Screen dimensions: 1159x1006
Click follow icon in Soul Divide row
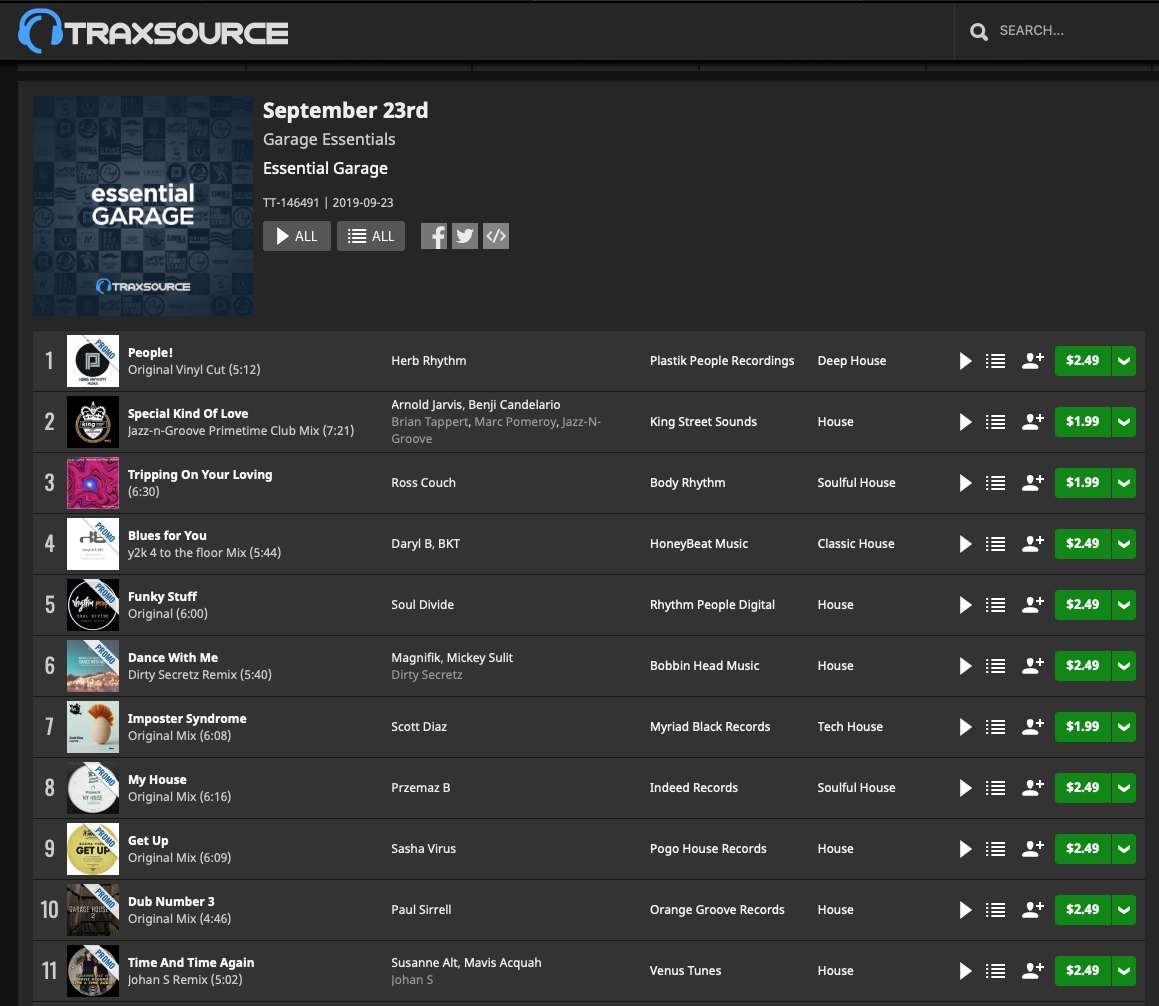[x=1033, y=605]
